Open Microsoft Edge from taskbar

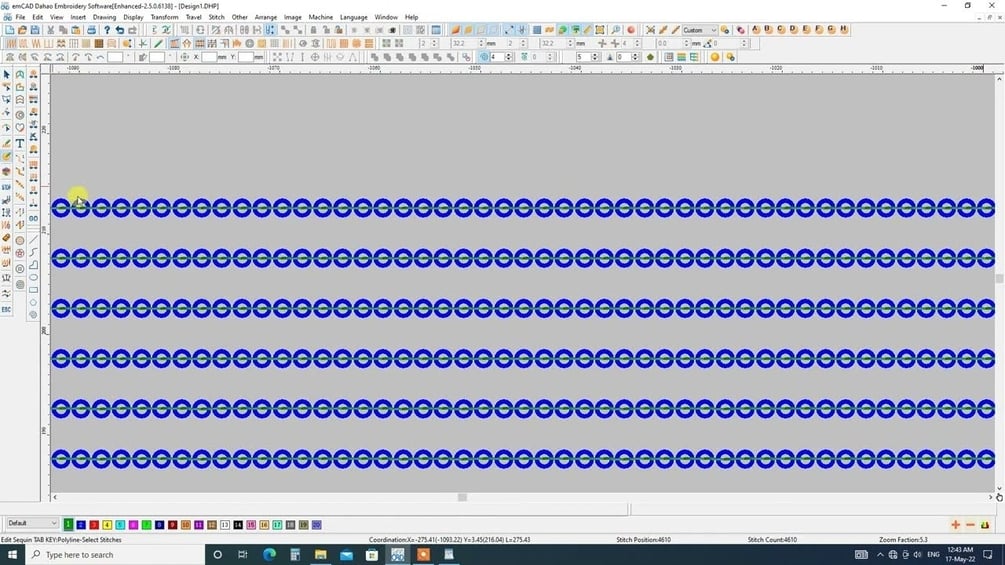[269, 554]
